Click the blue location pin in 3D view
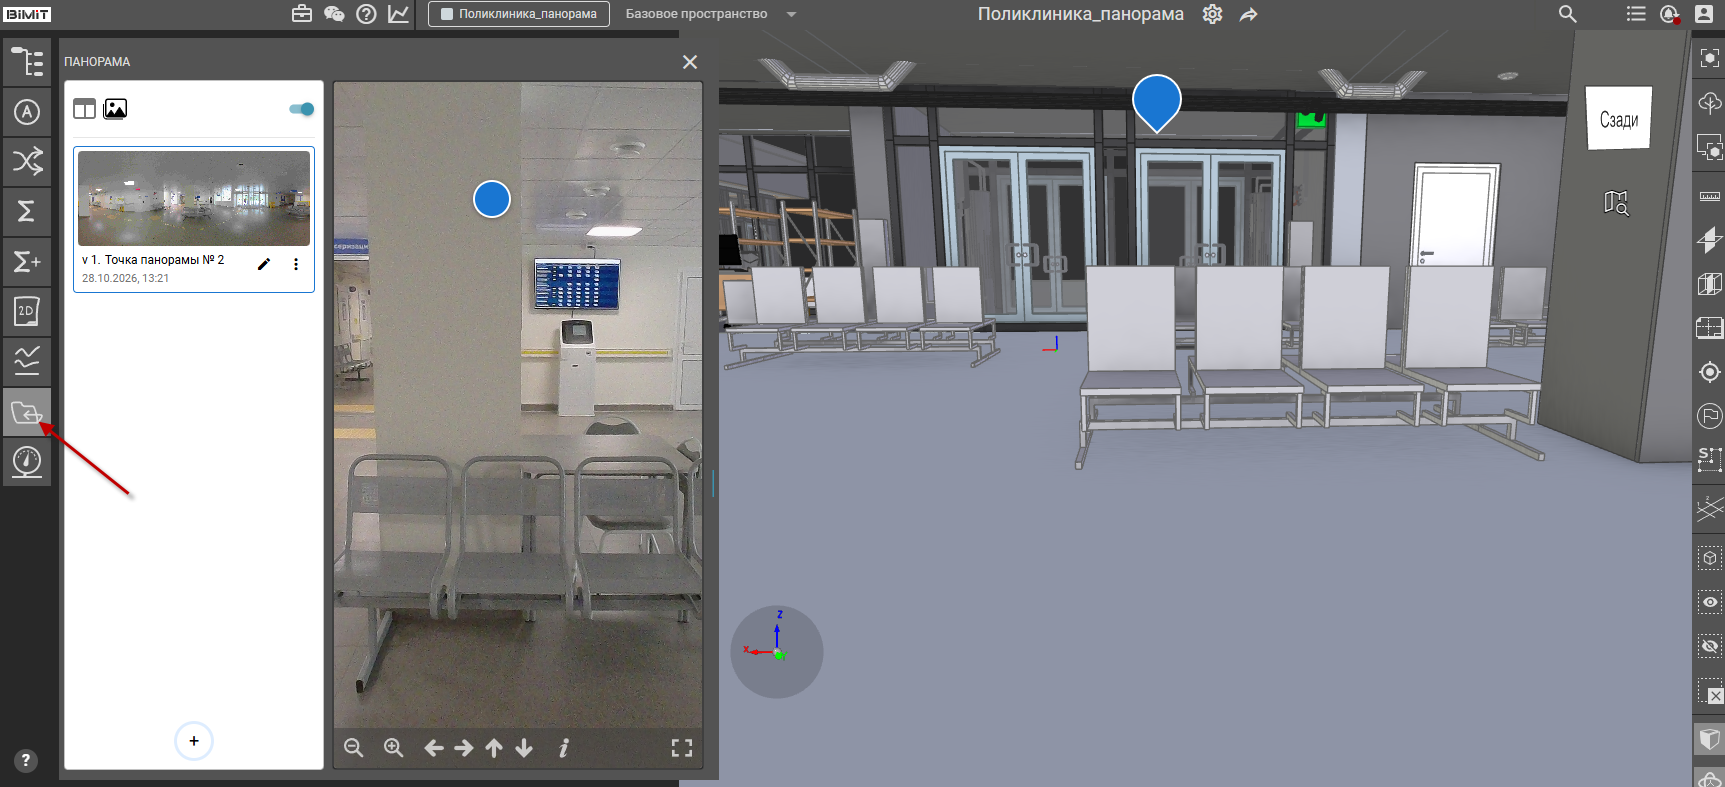 click(1157, 102)
